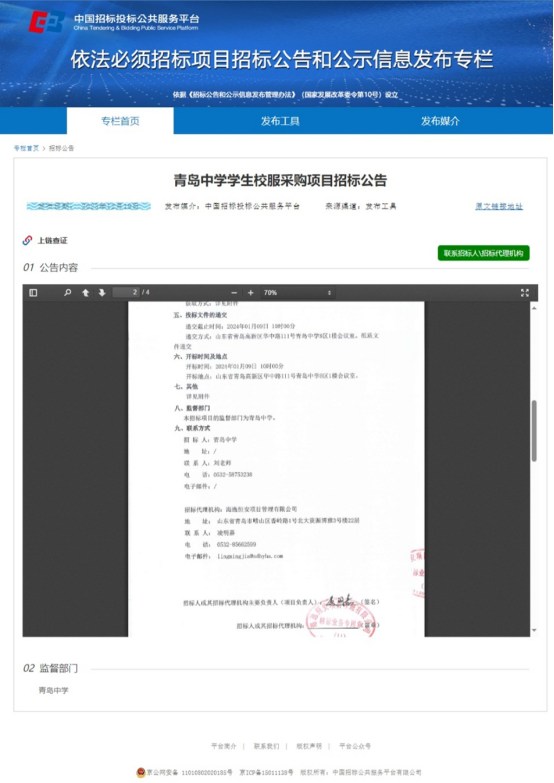Switch to the 专栏首页 tab
The image size is (554, 783).
(x=120, y=121)
